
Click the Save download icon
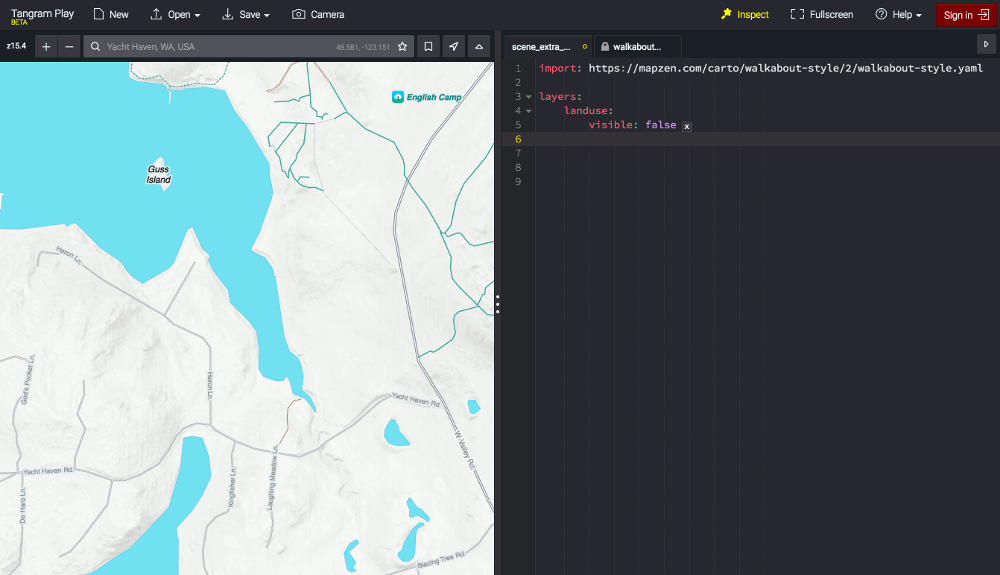(228, 14)
